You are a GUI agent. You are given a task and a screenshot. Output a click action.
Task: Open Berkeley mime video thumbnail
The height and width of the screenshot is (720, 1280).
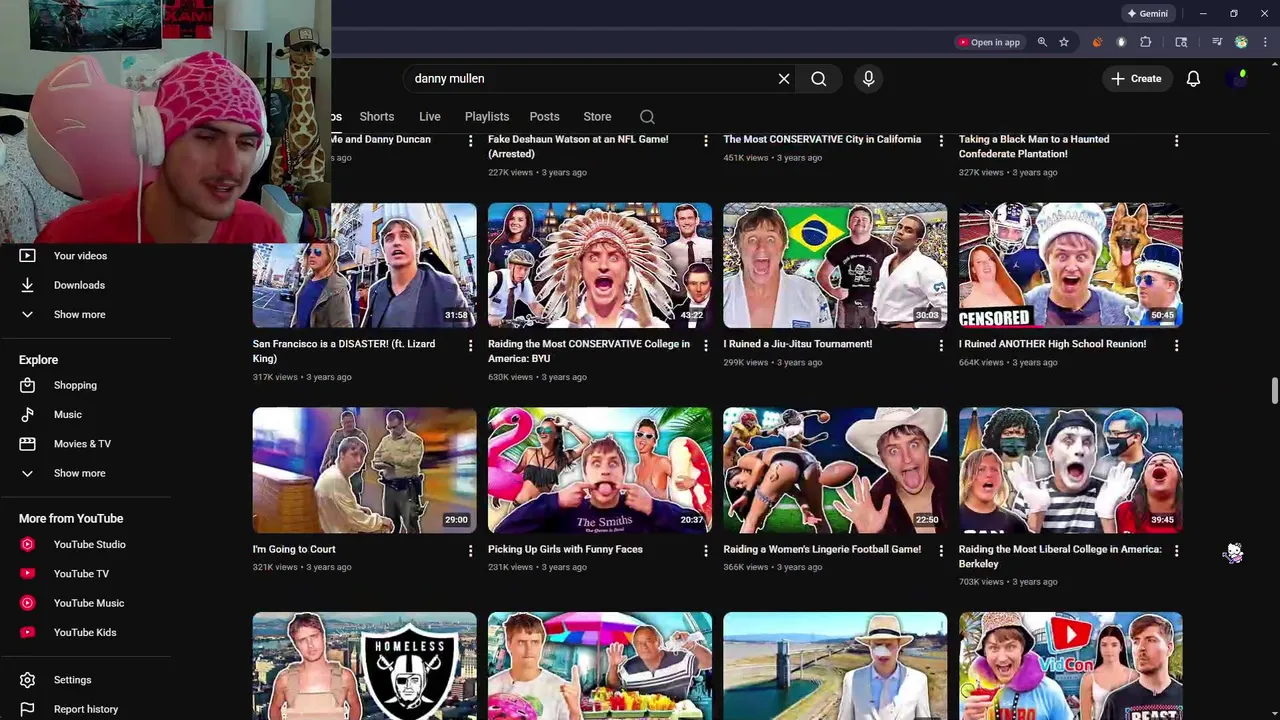pyautogui.click(x=1070, y=470)
